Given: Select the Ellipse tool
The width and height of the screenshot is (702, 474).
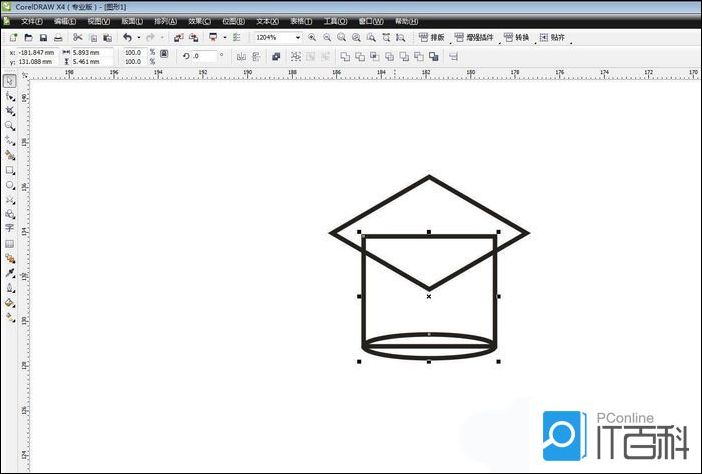Looking at the screenshot, I should pyautogui.click(x=10, y=185).
